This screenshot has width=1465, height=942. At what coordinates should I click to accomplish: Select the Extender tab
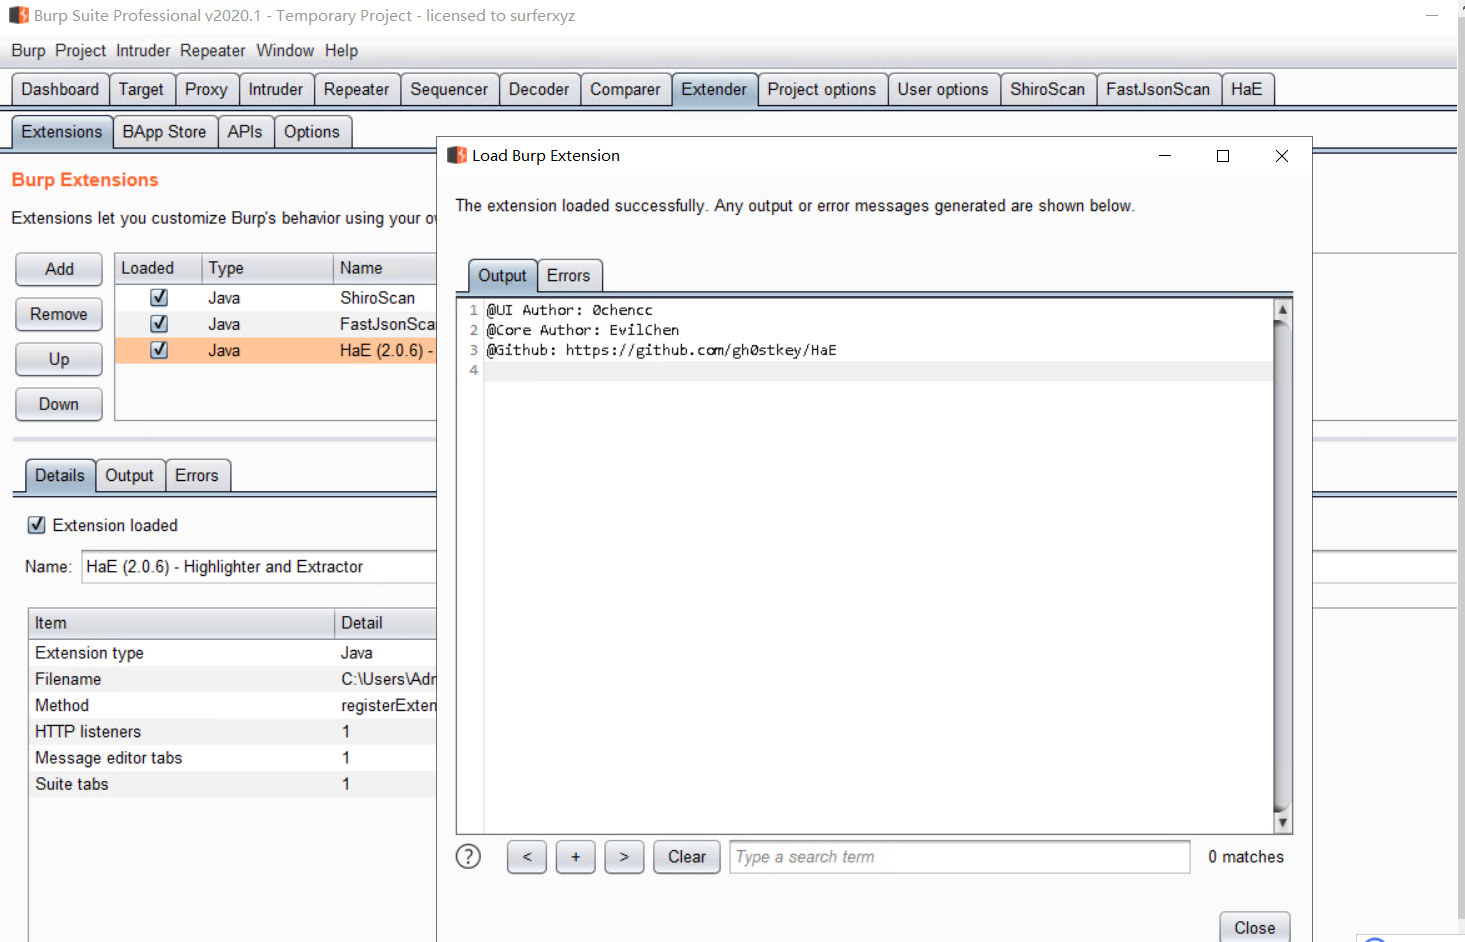(714, 89)
